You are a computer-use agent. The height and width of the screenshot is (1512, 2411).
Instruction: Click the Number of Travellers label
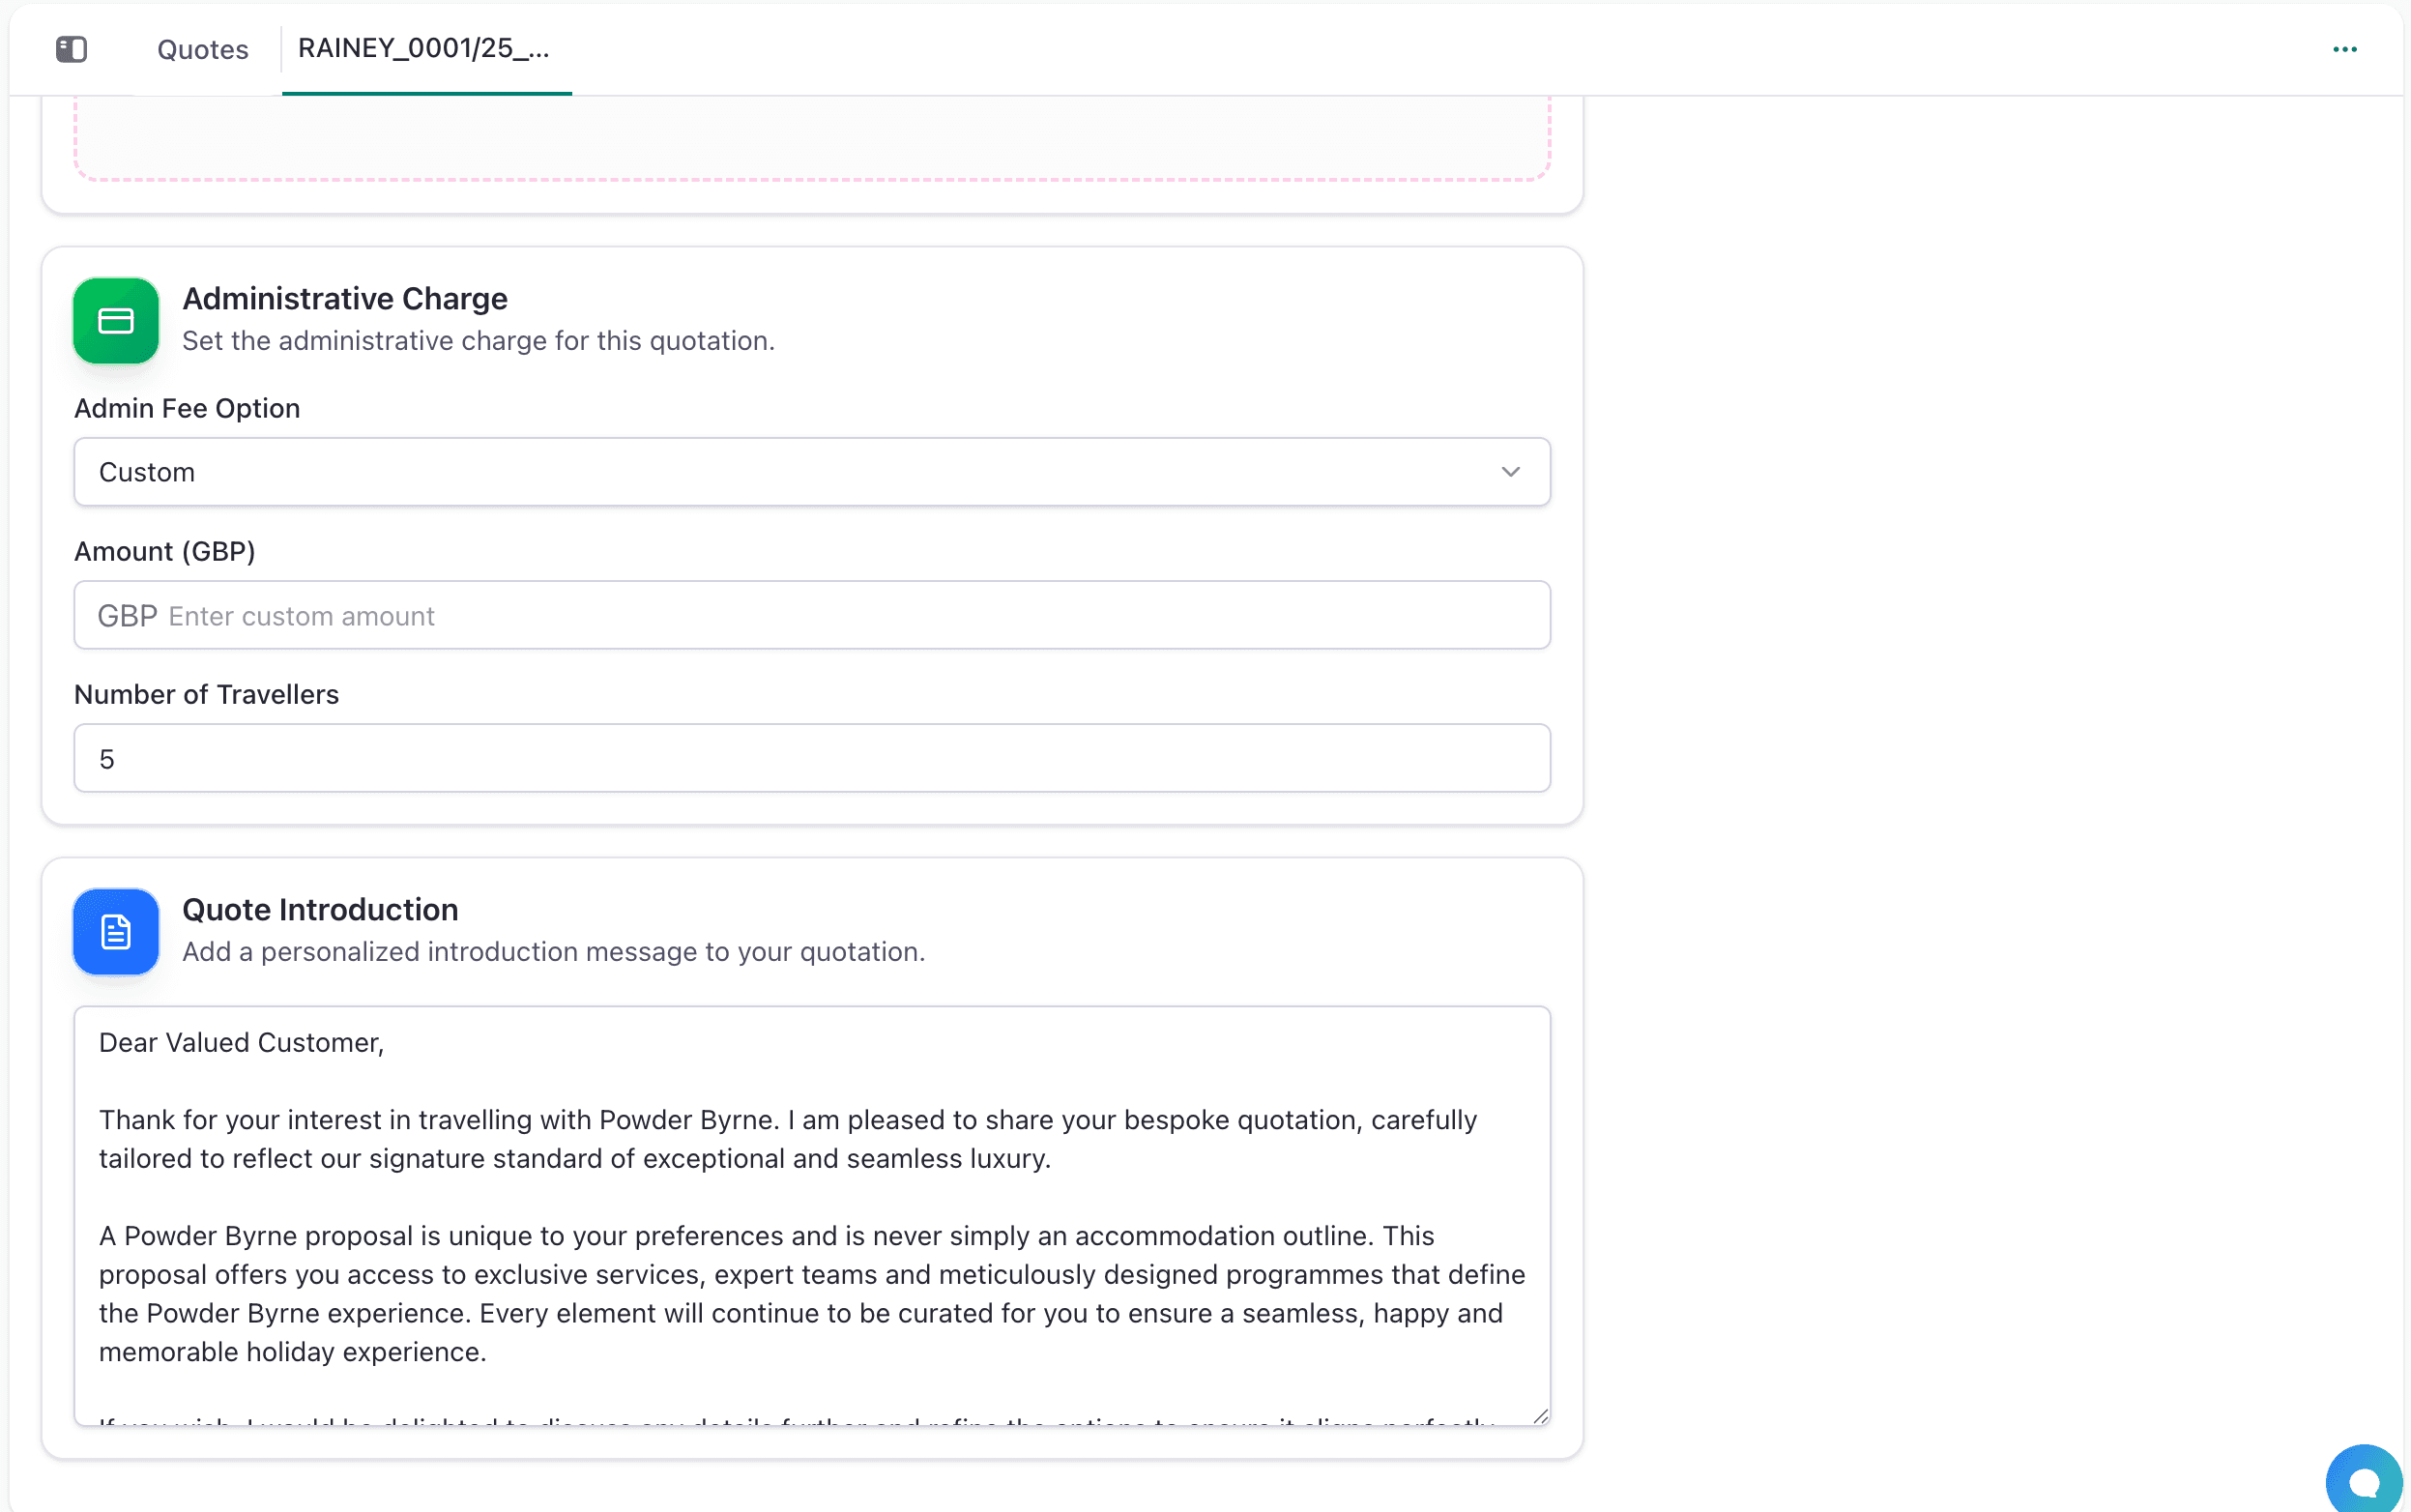pos(207,694)
